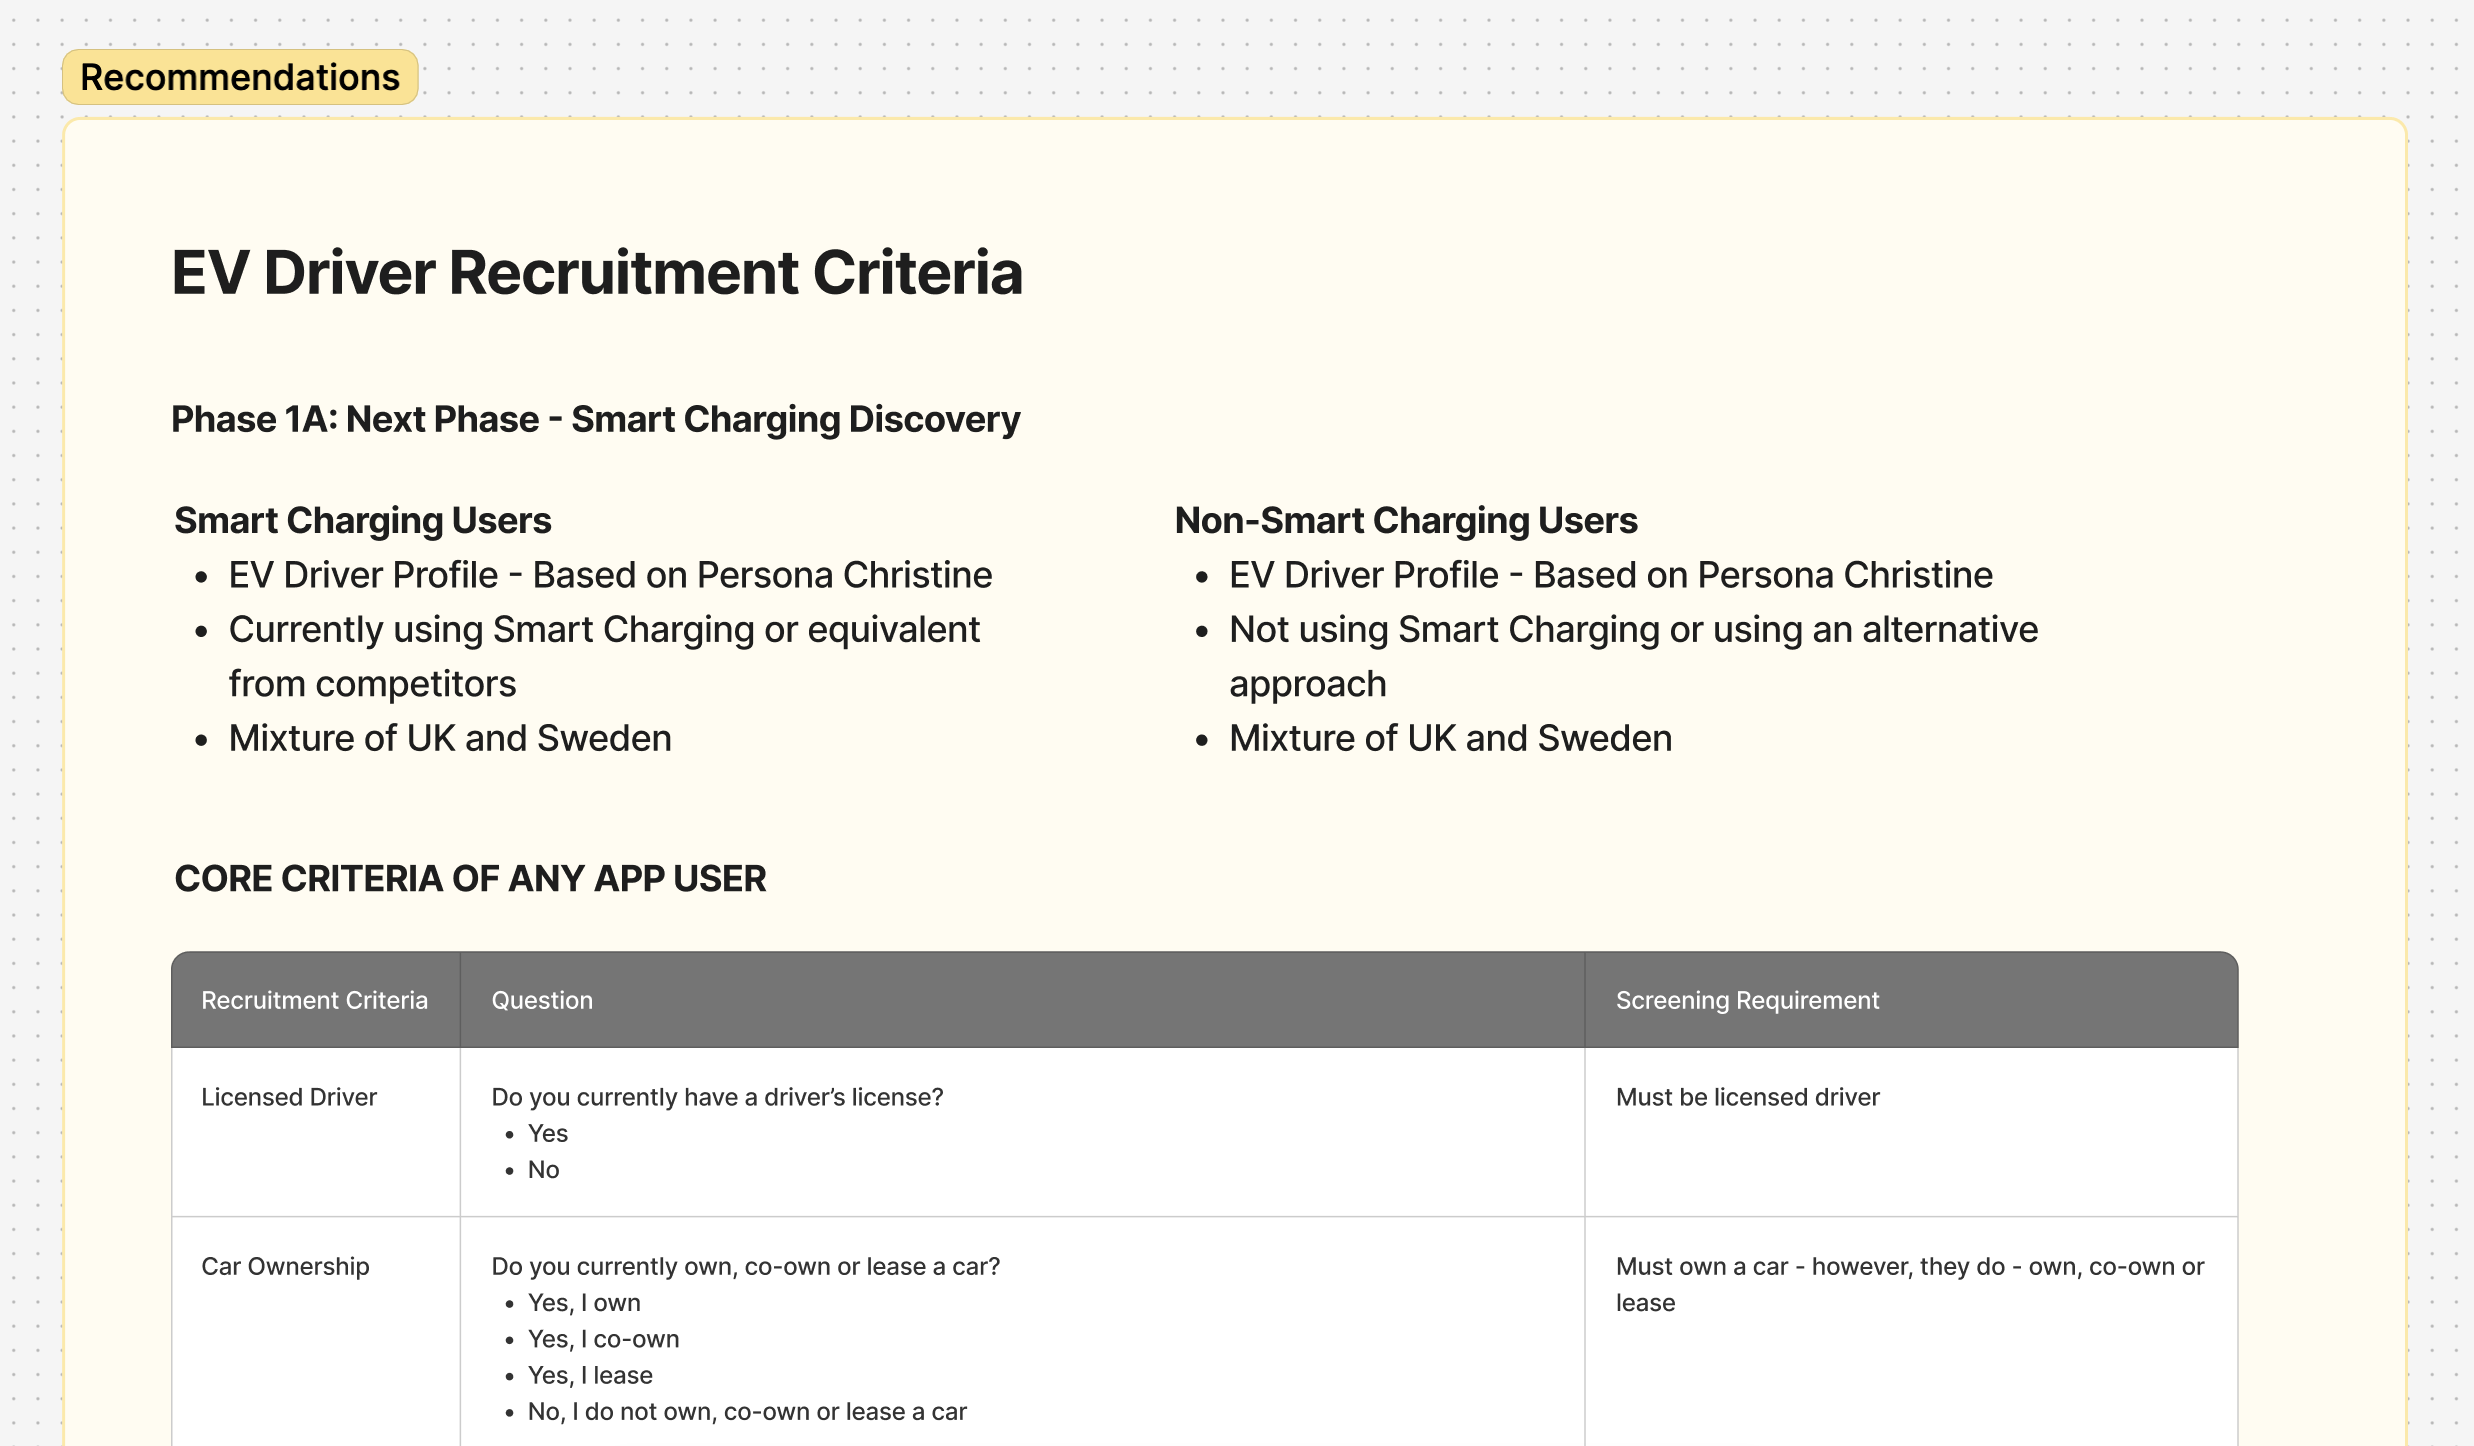Click the Smart Charging Users heading
Viewport: 2474px width, 1446px height.
click(363, 520)
